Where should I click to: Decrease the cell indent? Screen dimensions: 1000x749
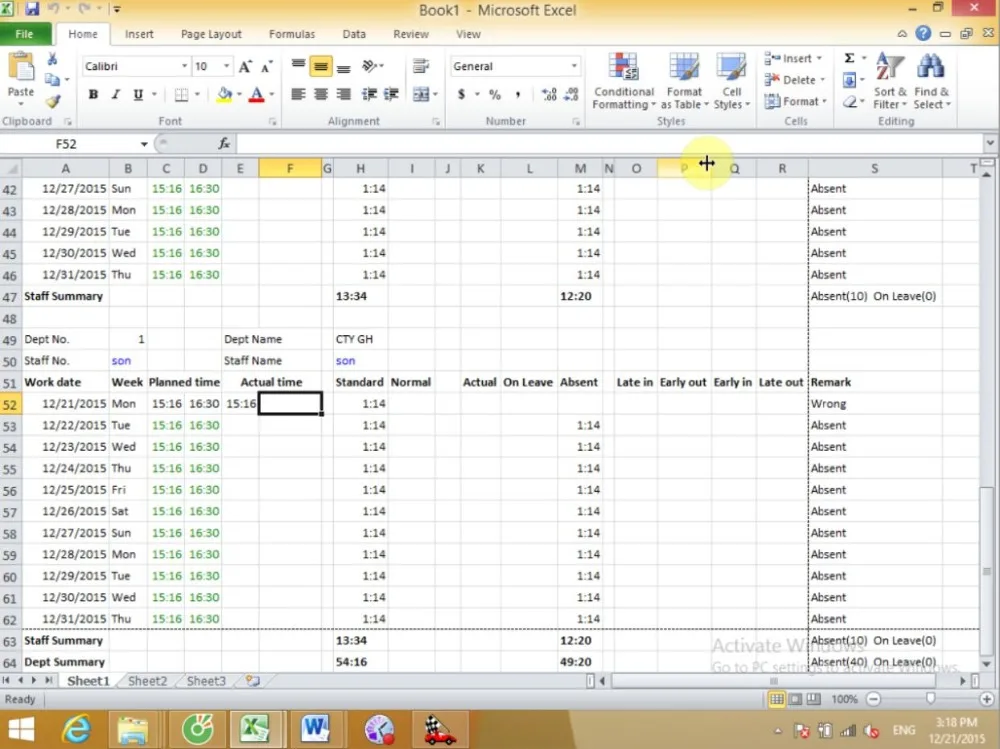[x=369, y=94]
